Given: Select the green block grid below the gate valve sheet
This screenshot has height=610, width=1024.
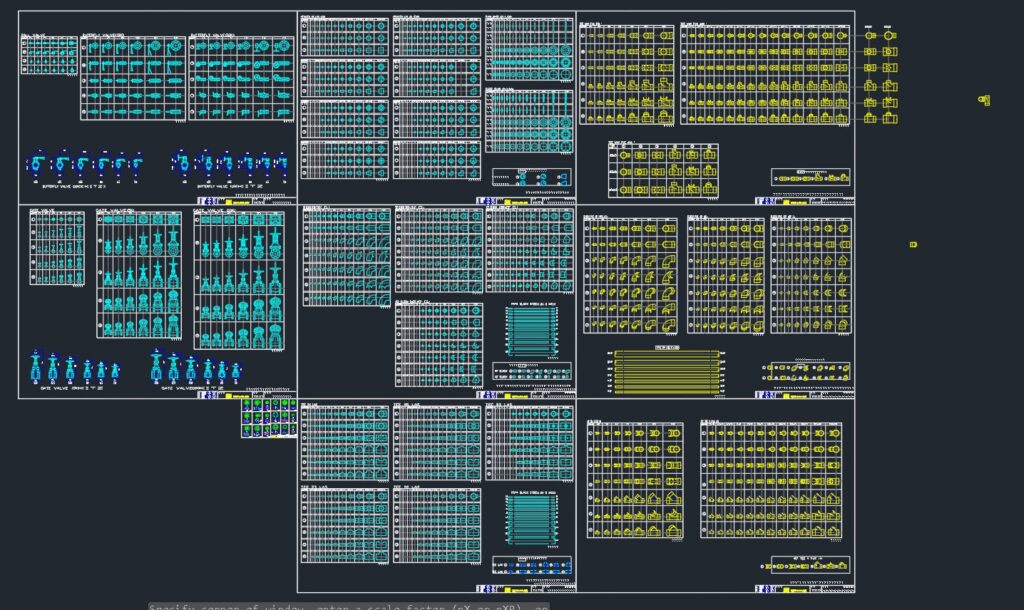Looking at the screenshot, I should click(269, 418).
